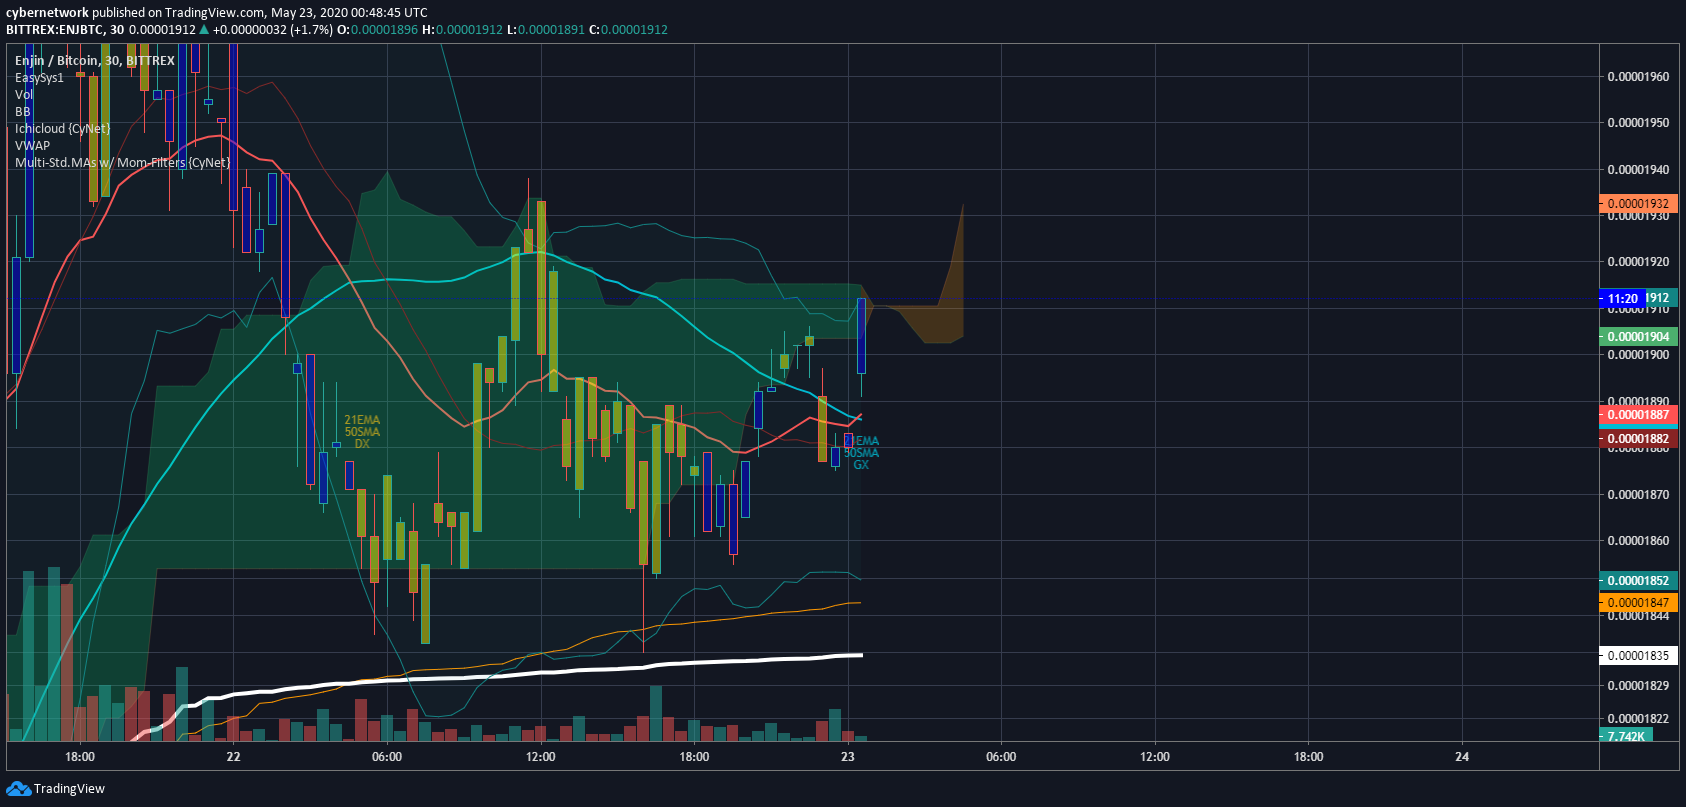Click the orange 0.00001932 price label

1638,204
